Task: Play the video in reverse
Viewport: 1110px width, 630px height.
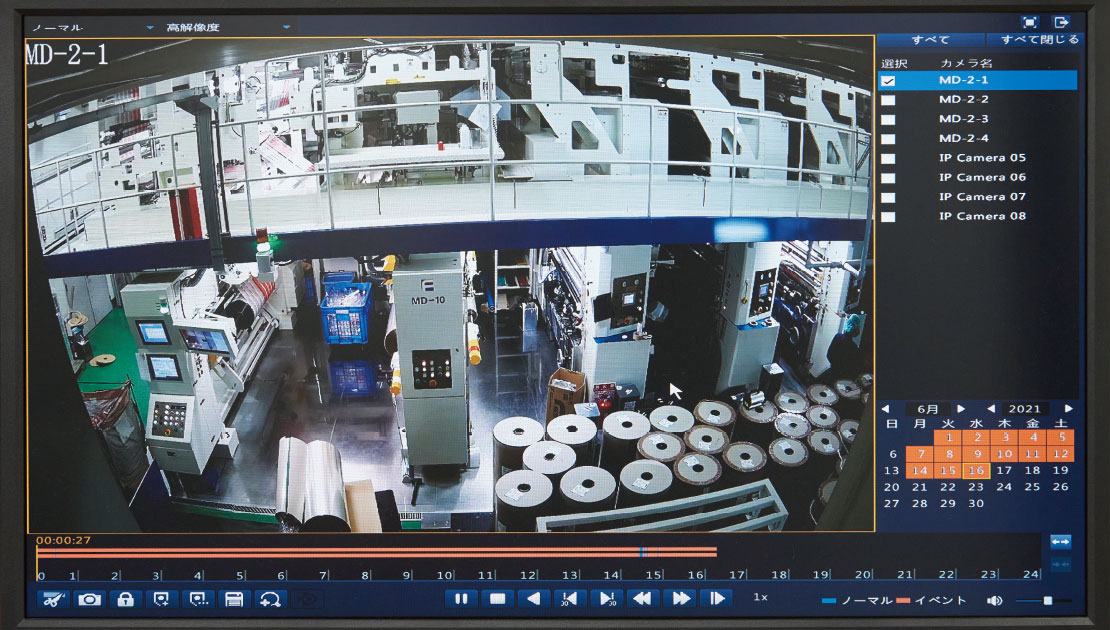Action: tap(534, 599)
